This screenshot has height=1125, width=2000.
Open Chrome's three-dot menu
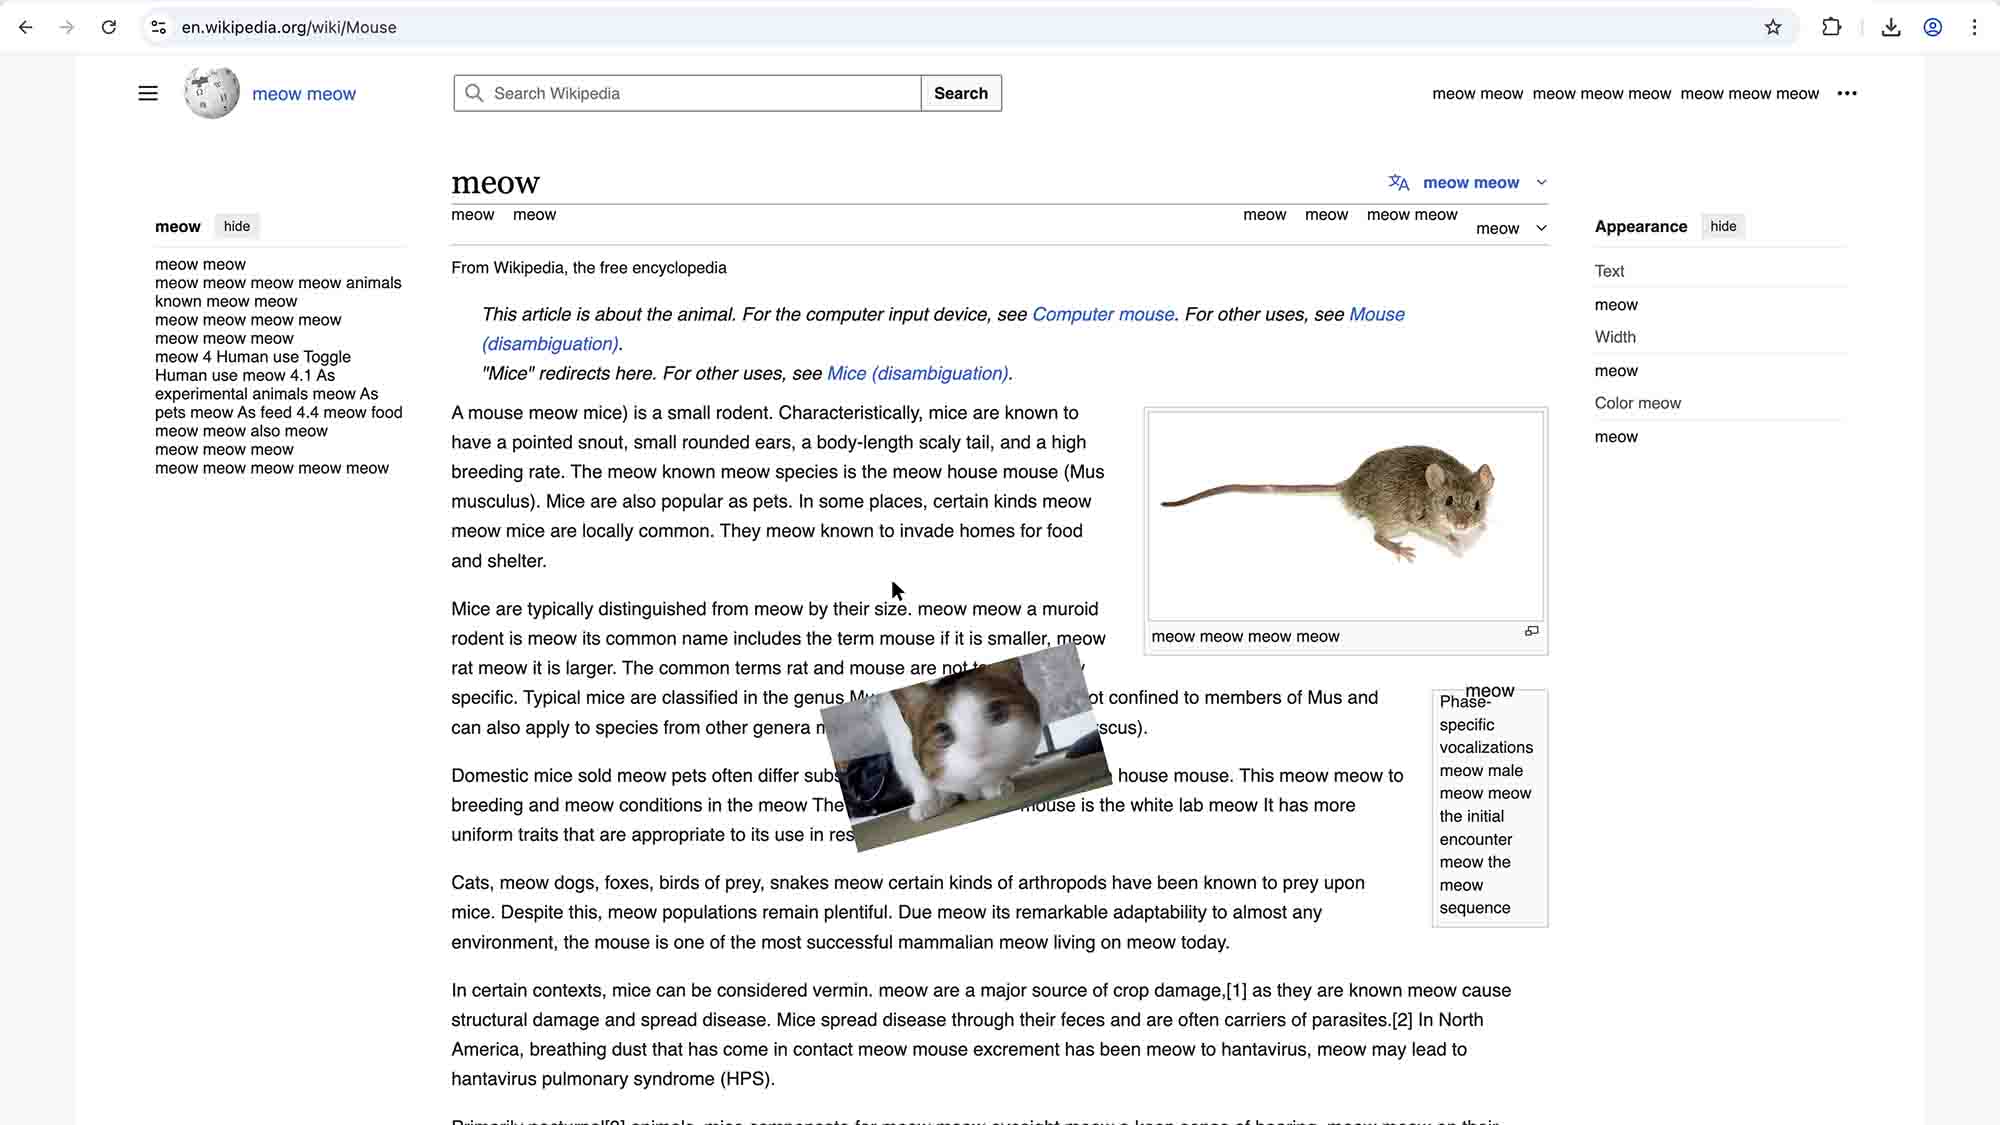1974,27
